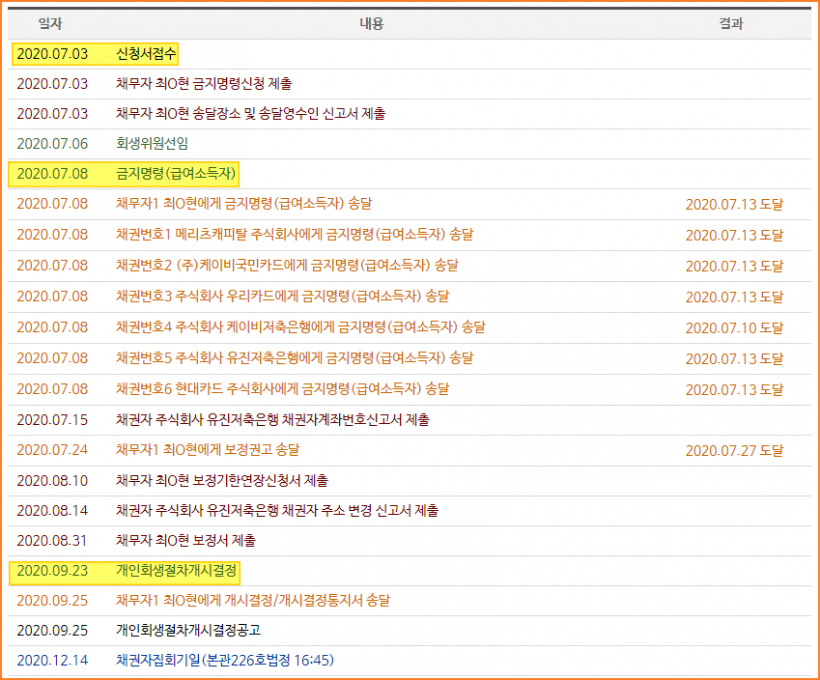Select the 채권번호3 주식회사 우리카드 entry

pos(282,296)
